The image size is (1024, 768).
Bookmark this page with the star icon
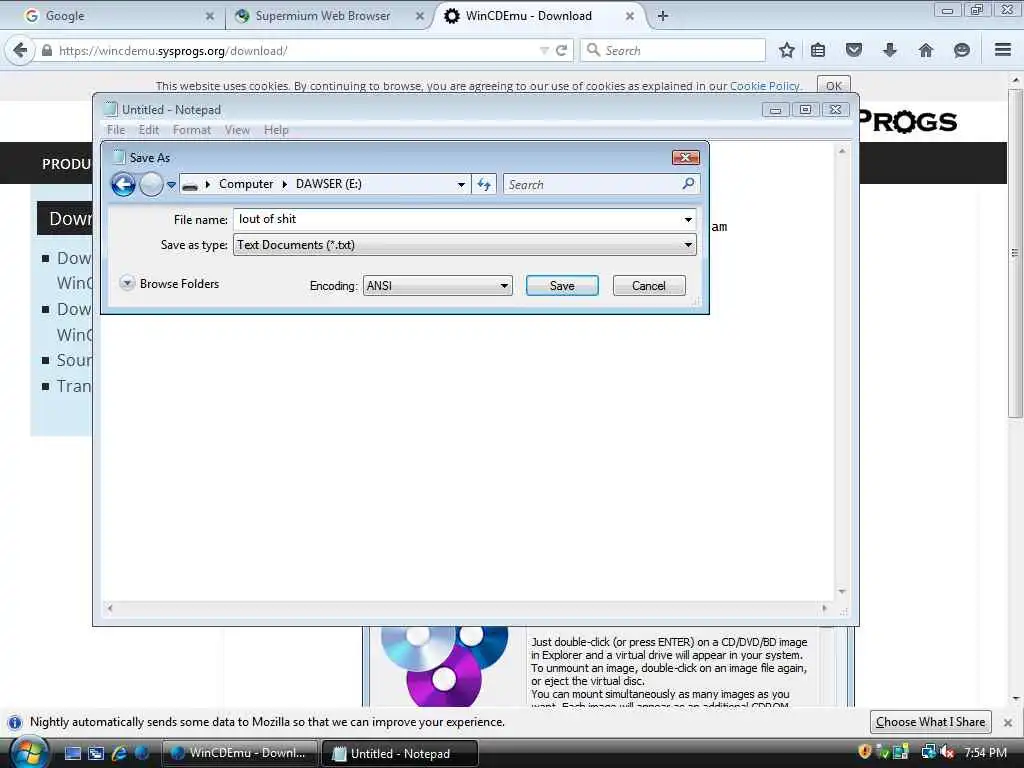pos(787,50)
